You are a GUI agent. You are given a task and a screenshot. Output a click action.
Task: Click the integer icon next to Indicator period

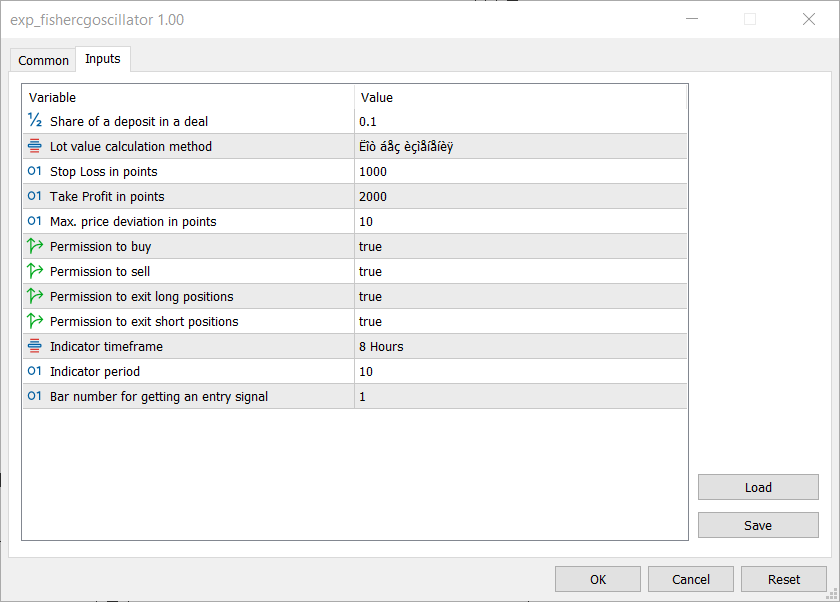coord(35,371)
